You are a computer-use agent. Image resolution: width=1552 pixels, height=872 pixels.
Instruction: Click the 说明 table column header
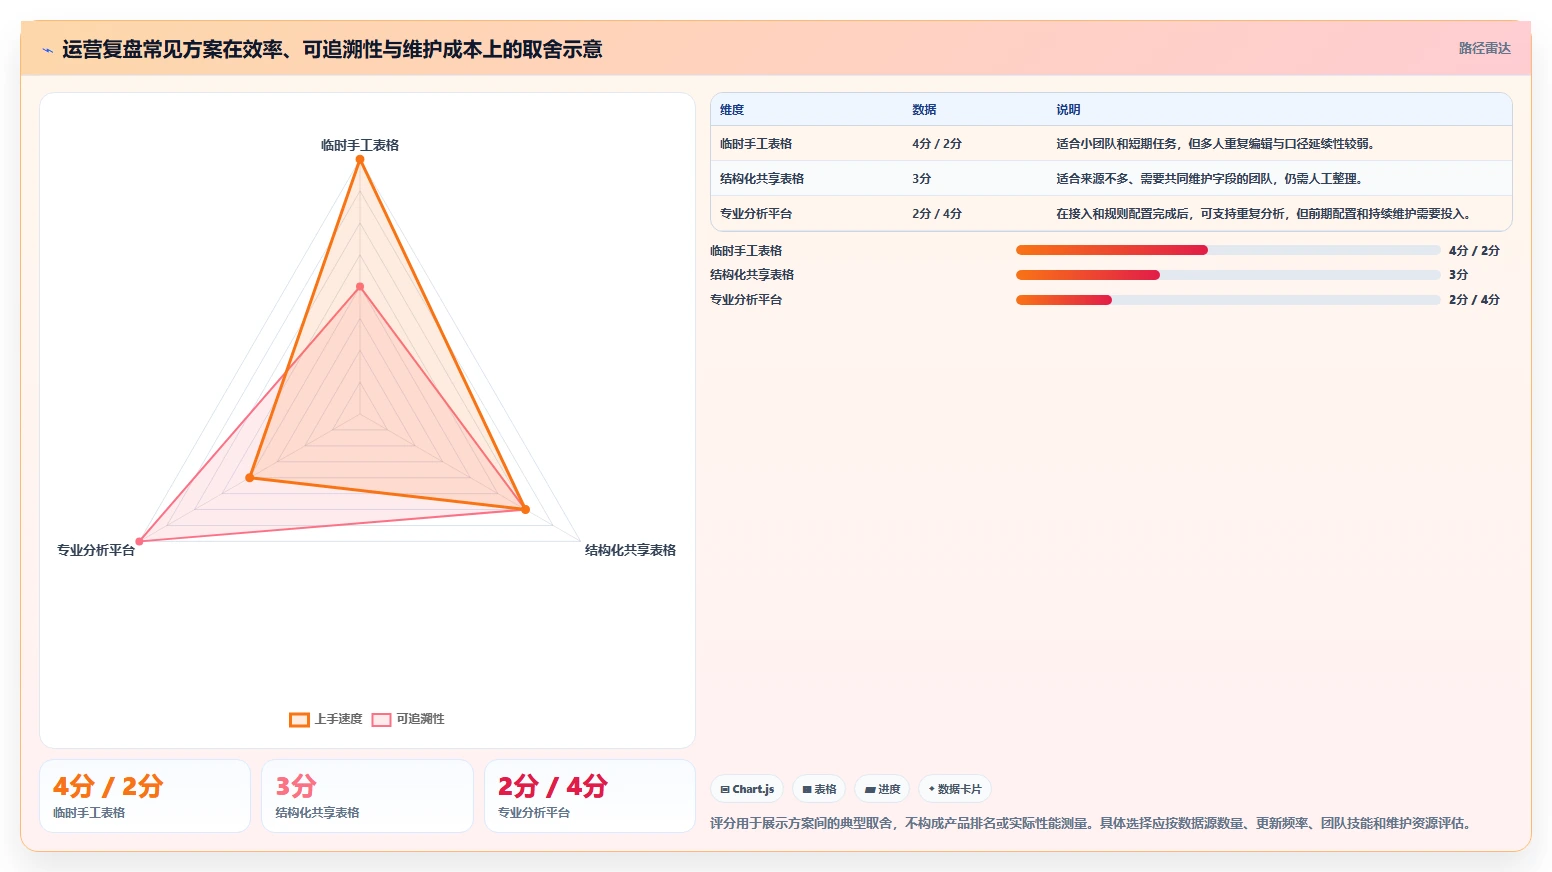click(1068, 110)
